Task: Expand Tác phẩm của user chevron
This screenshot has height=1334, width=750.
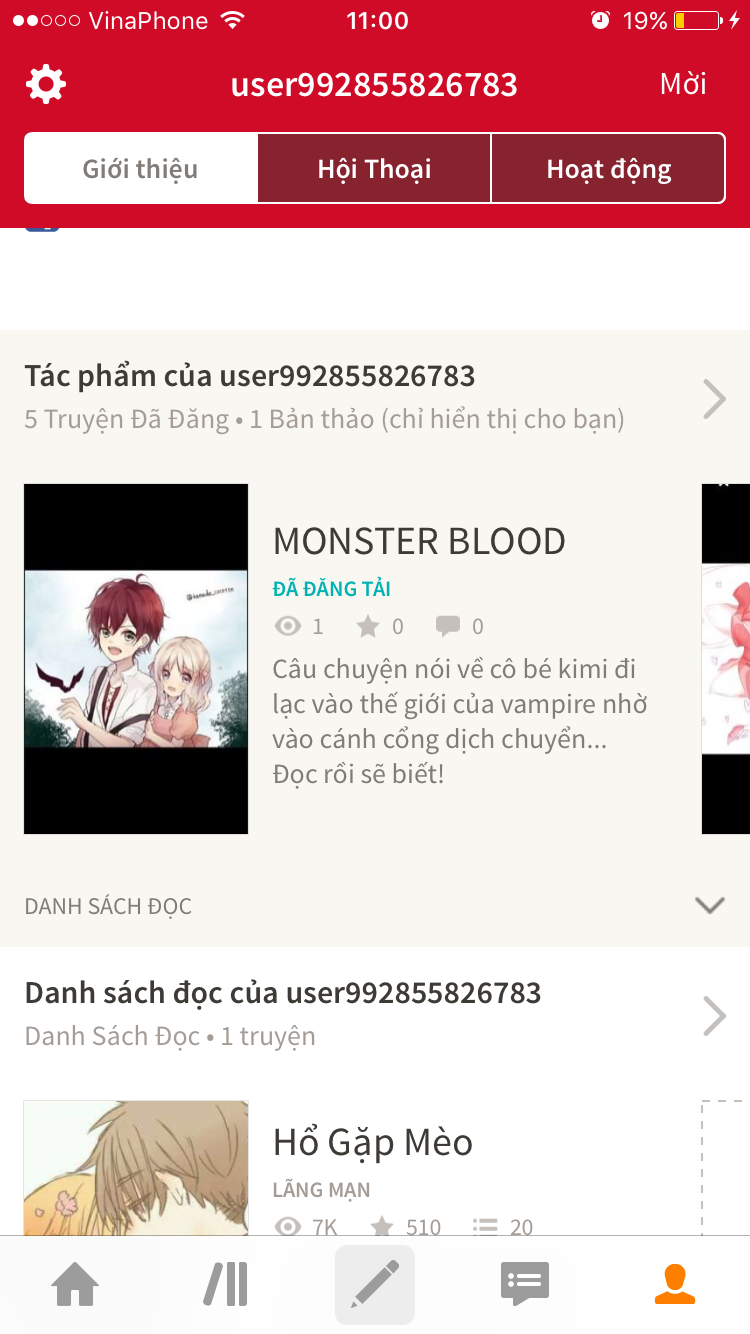Action: 714,399
